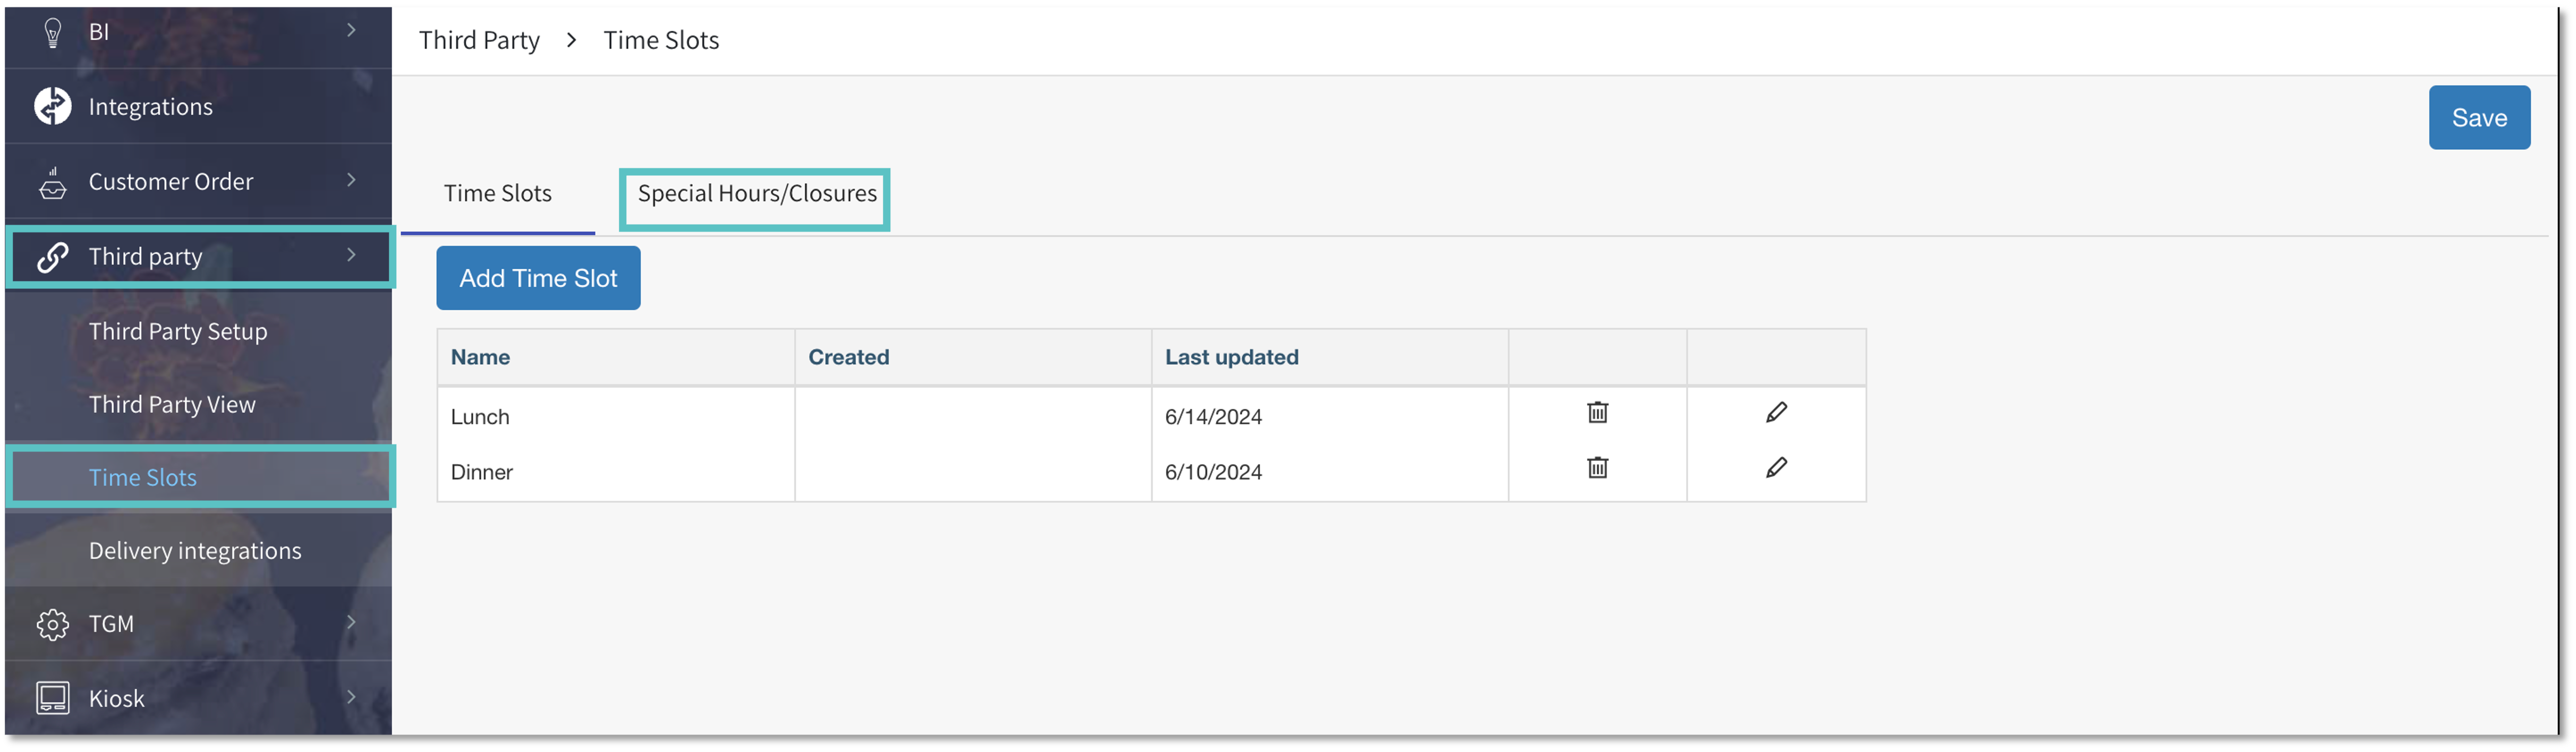Select the Time Slots tab
This screenshot has height=752, width=2576.
click(x=497, y=194)
